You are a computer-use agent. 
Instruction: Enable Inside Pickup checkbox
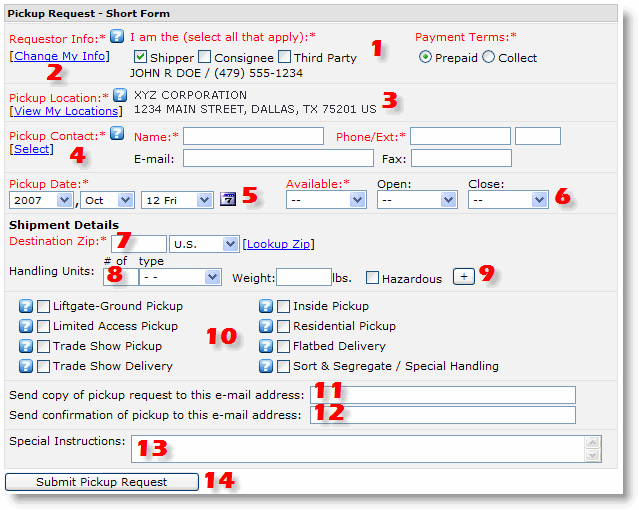coord(283,306)
